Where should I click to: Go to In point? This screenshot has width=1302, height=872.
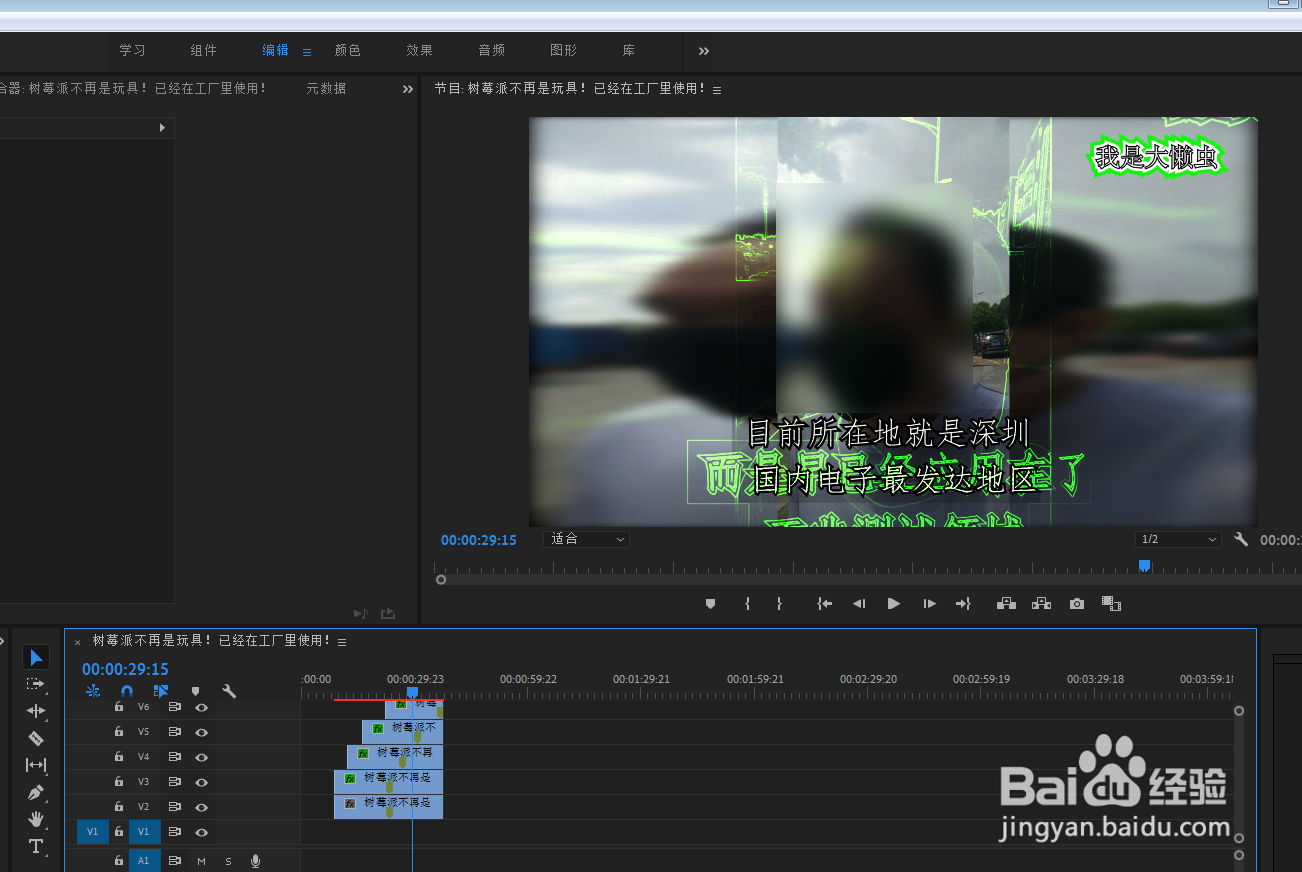coord(824,604)
